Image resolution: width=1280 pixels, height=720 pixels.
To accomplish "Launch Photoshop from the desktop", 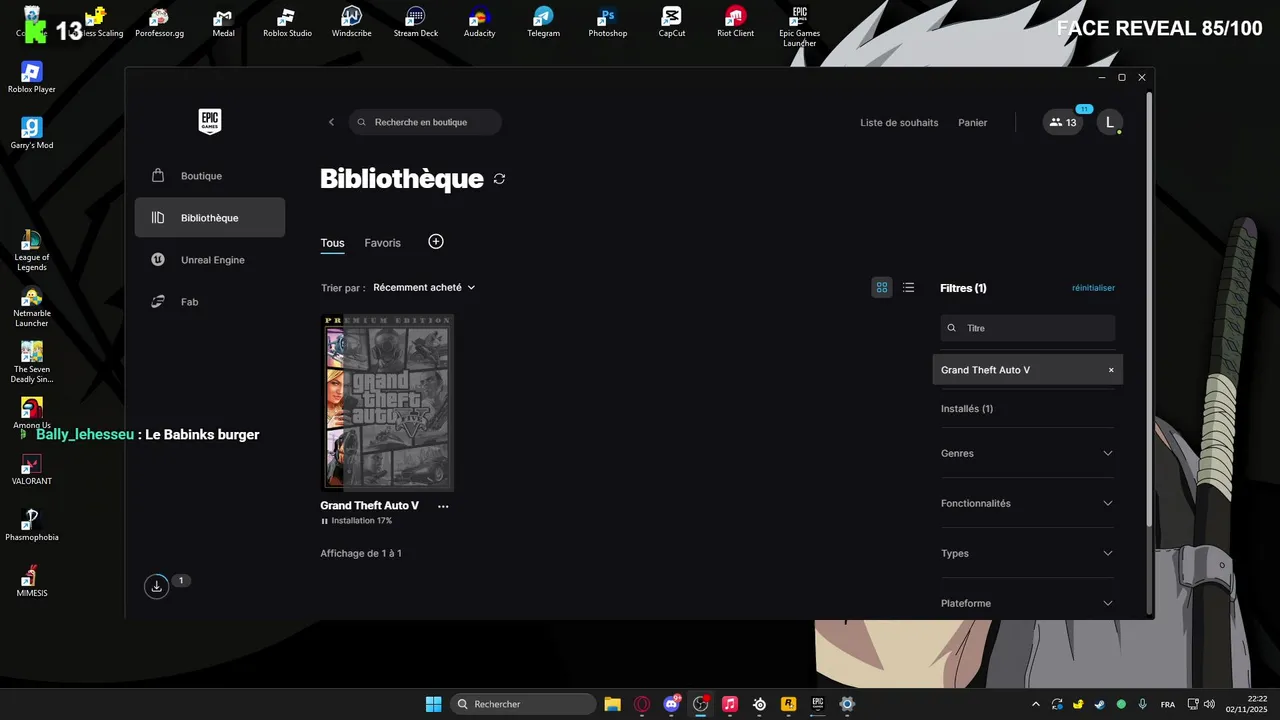I will [607, 22].
